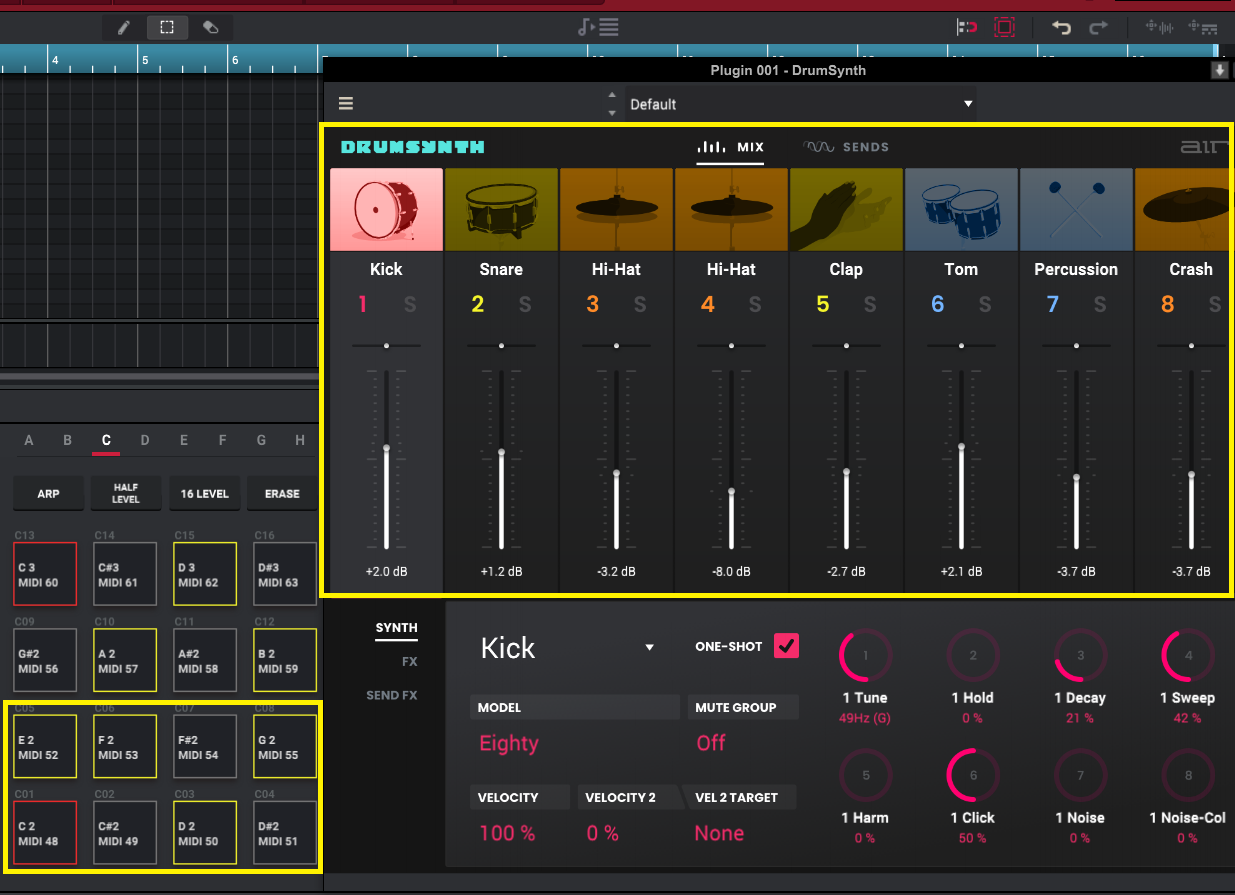Switch to pad bank D
1235x895 pixels.
coord(145,440)
